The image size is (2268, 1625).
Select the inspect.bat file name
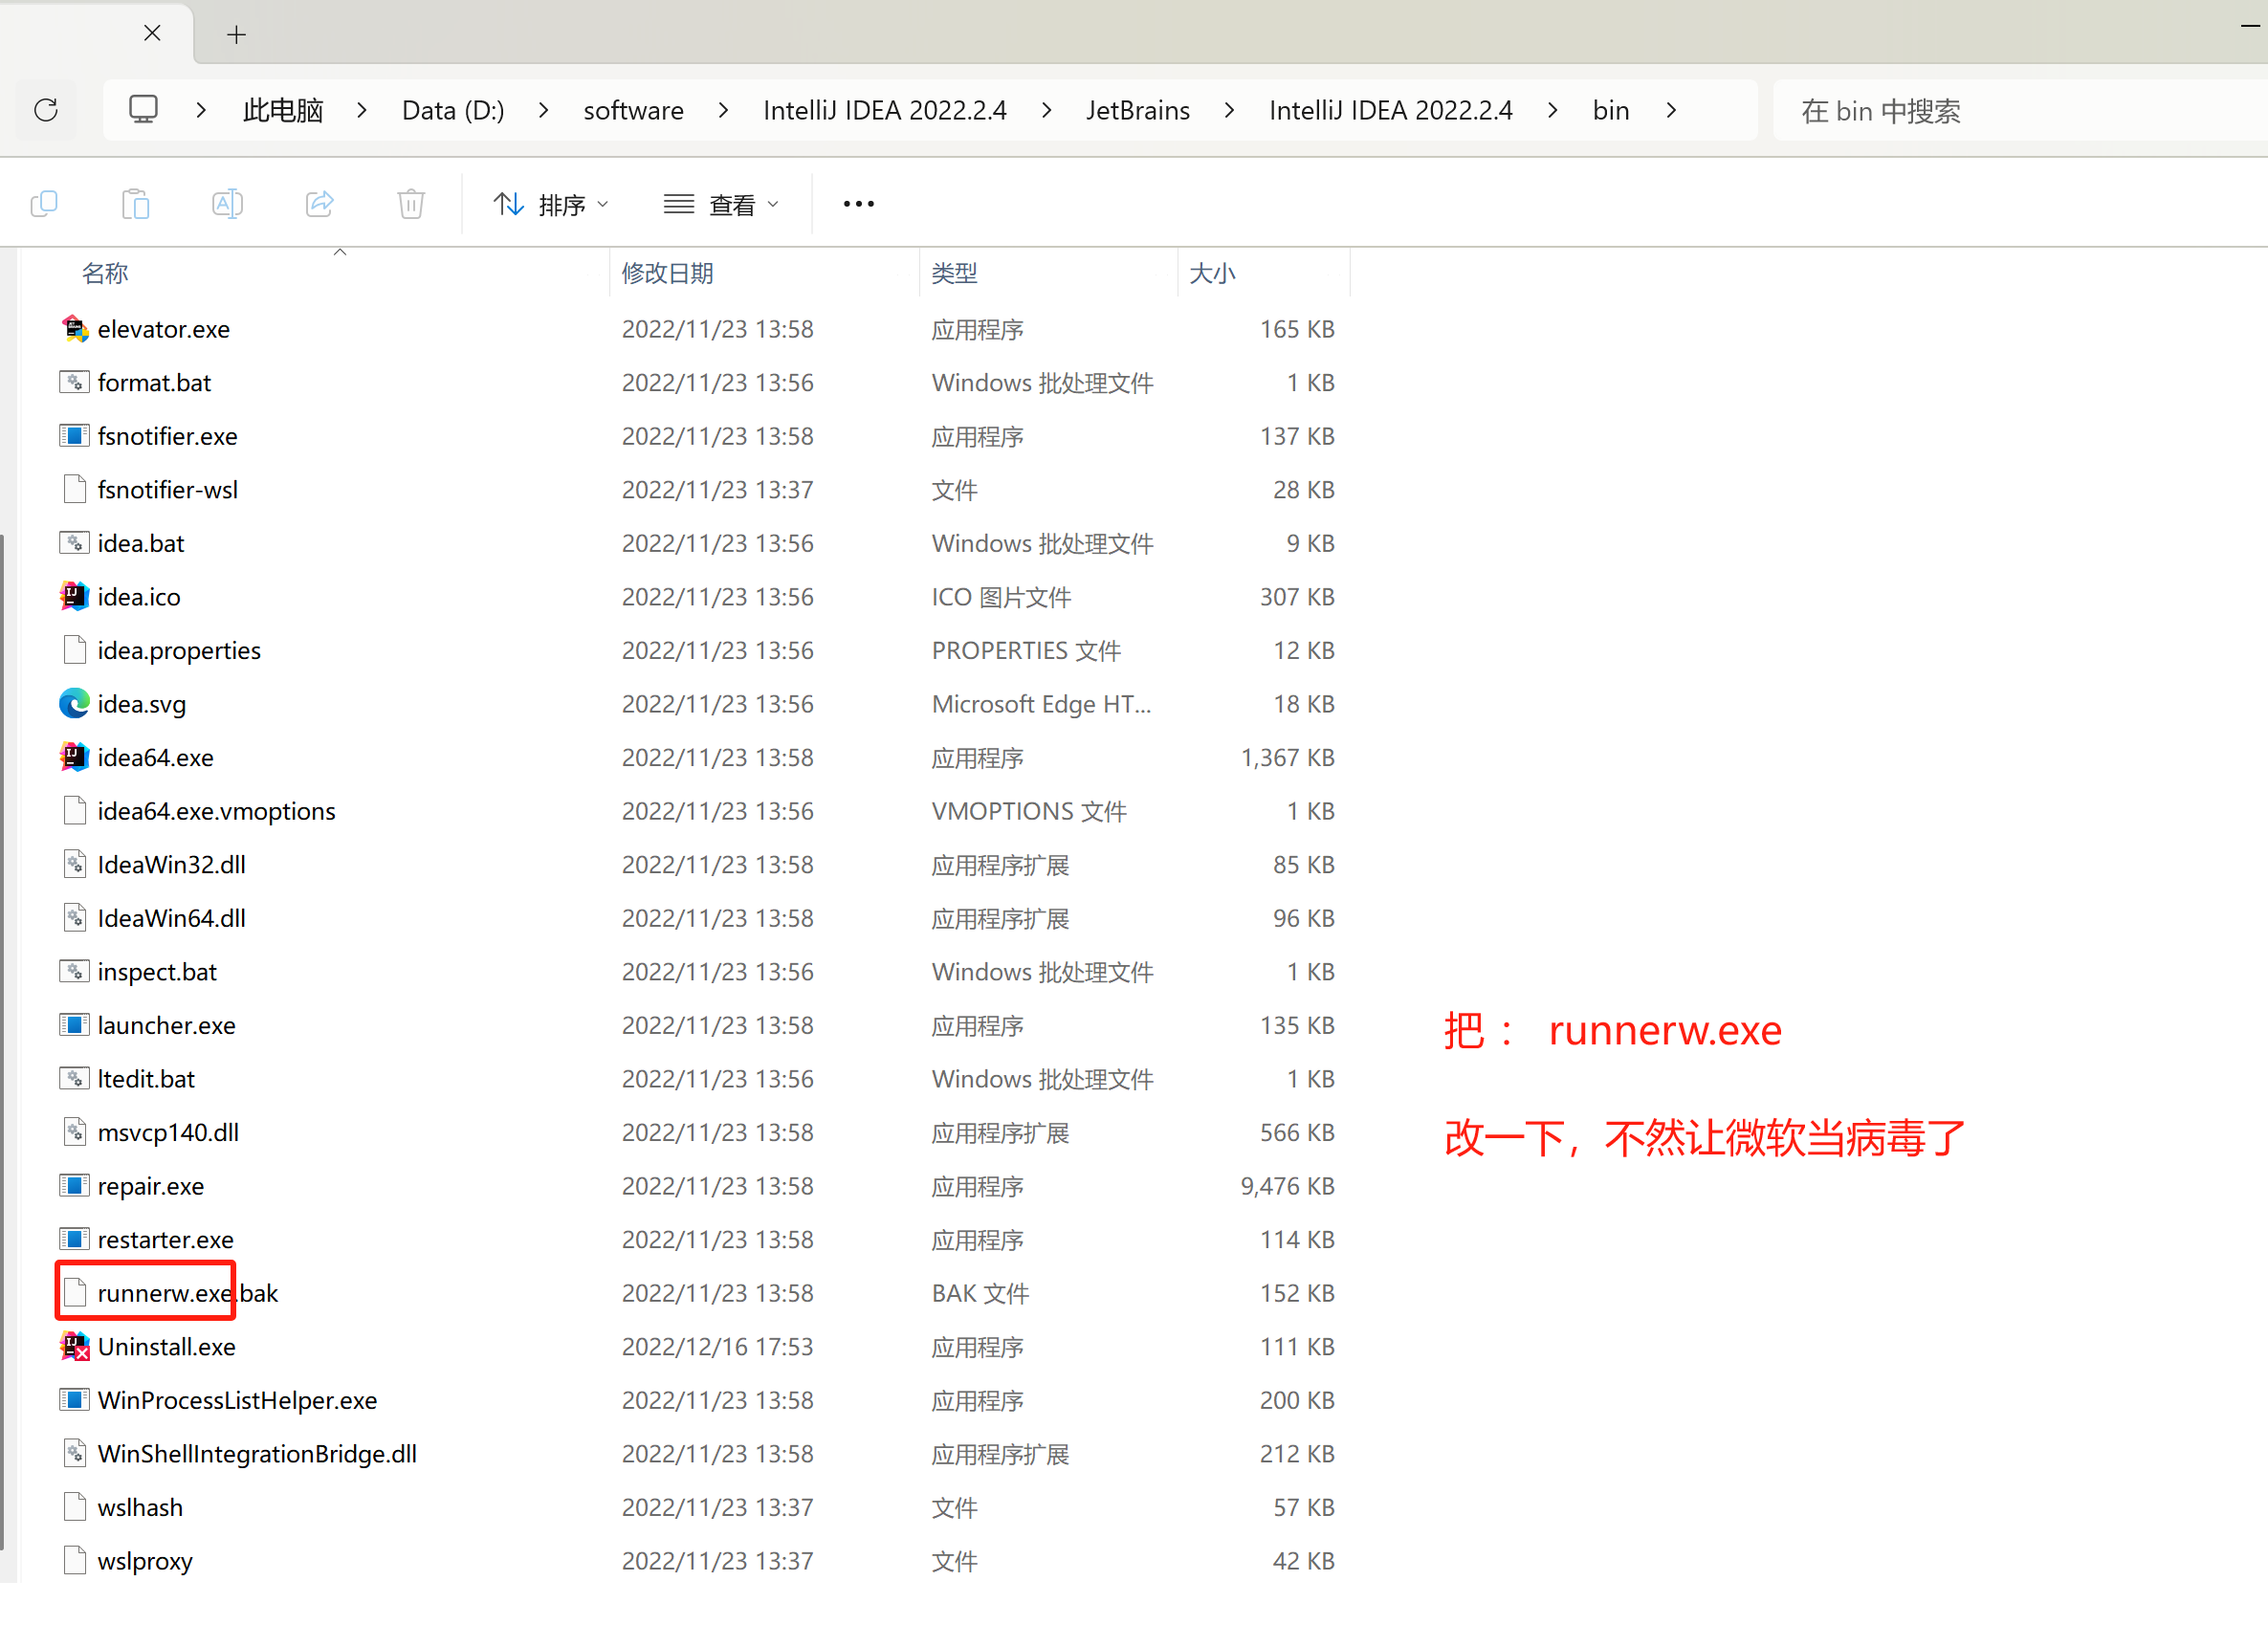157,972
